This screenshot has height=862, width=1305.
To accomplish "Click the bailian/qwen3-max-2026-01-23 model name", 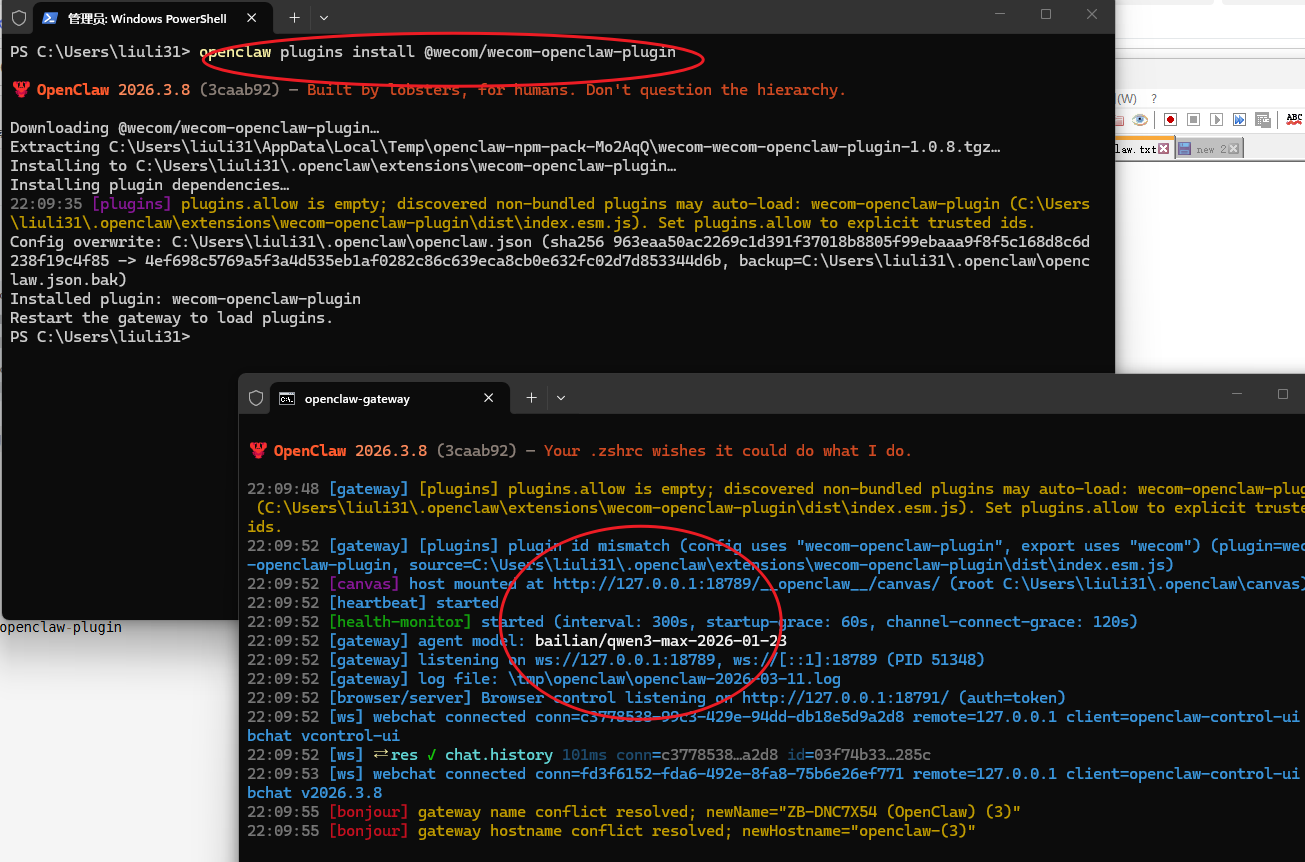I will pyautogui.click(x=661, y=641).
